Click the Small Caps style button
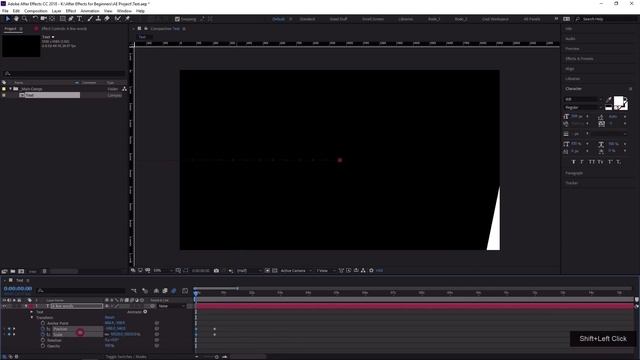This screenshot has width=640, height=360. pos(600,162)
